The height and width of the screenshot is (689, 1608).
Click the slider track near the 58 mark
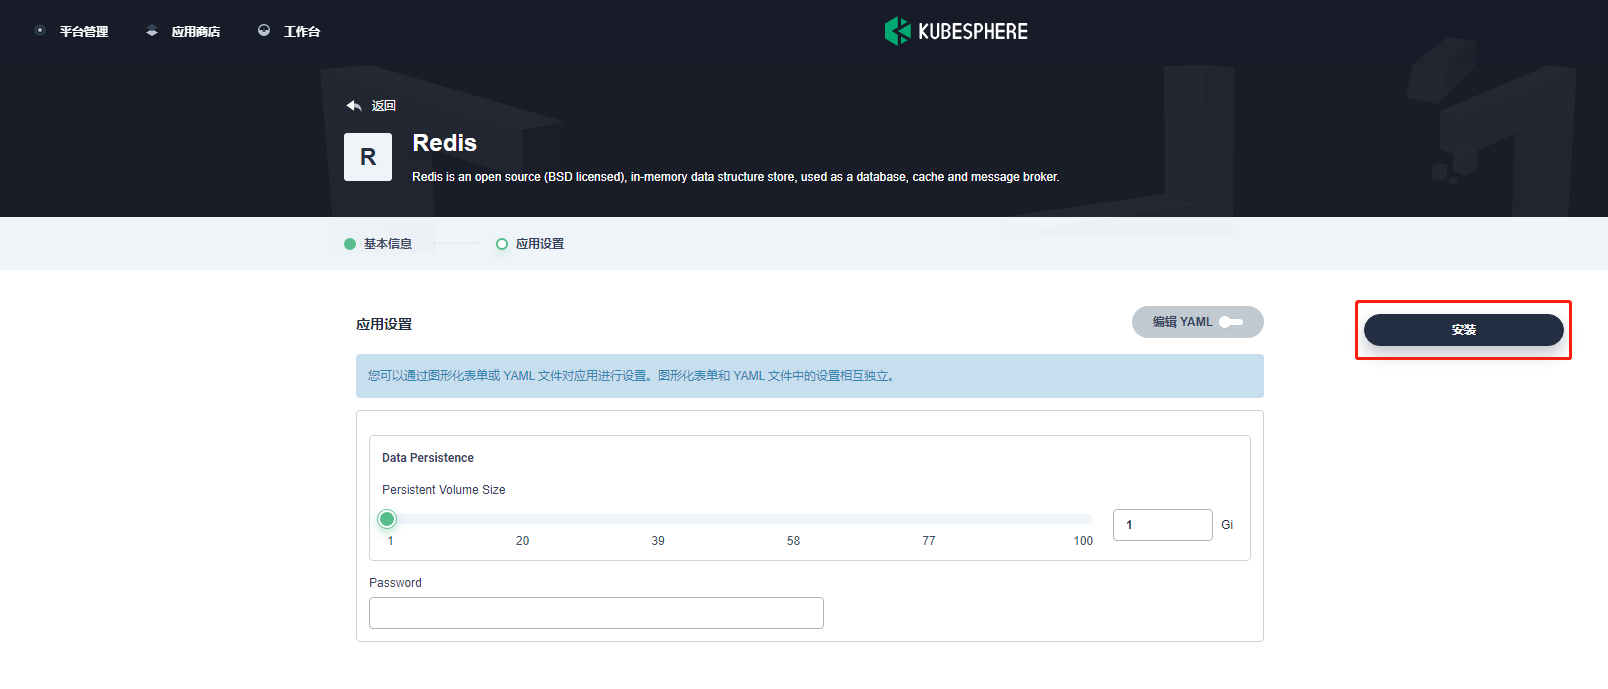click(x=793, y=519)
